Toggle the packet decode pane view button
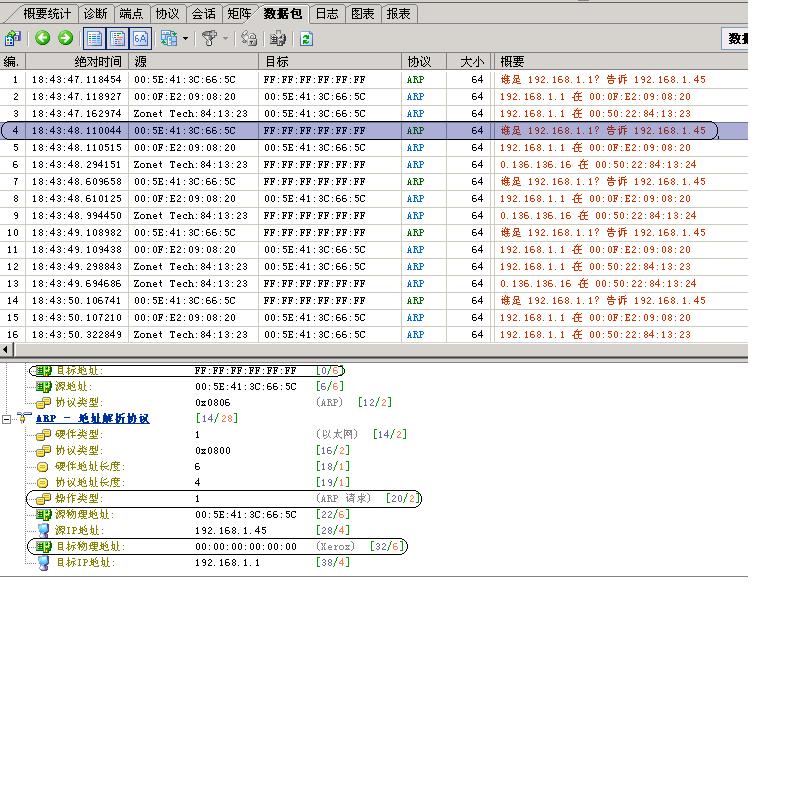Viewport: 810px width, 800px height. click(118, 38)
